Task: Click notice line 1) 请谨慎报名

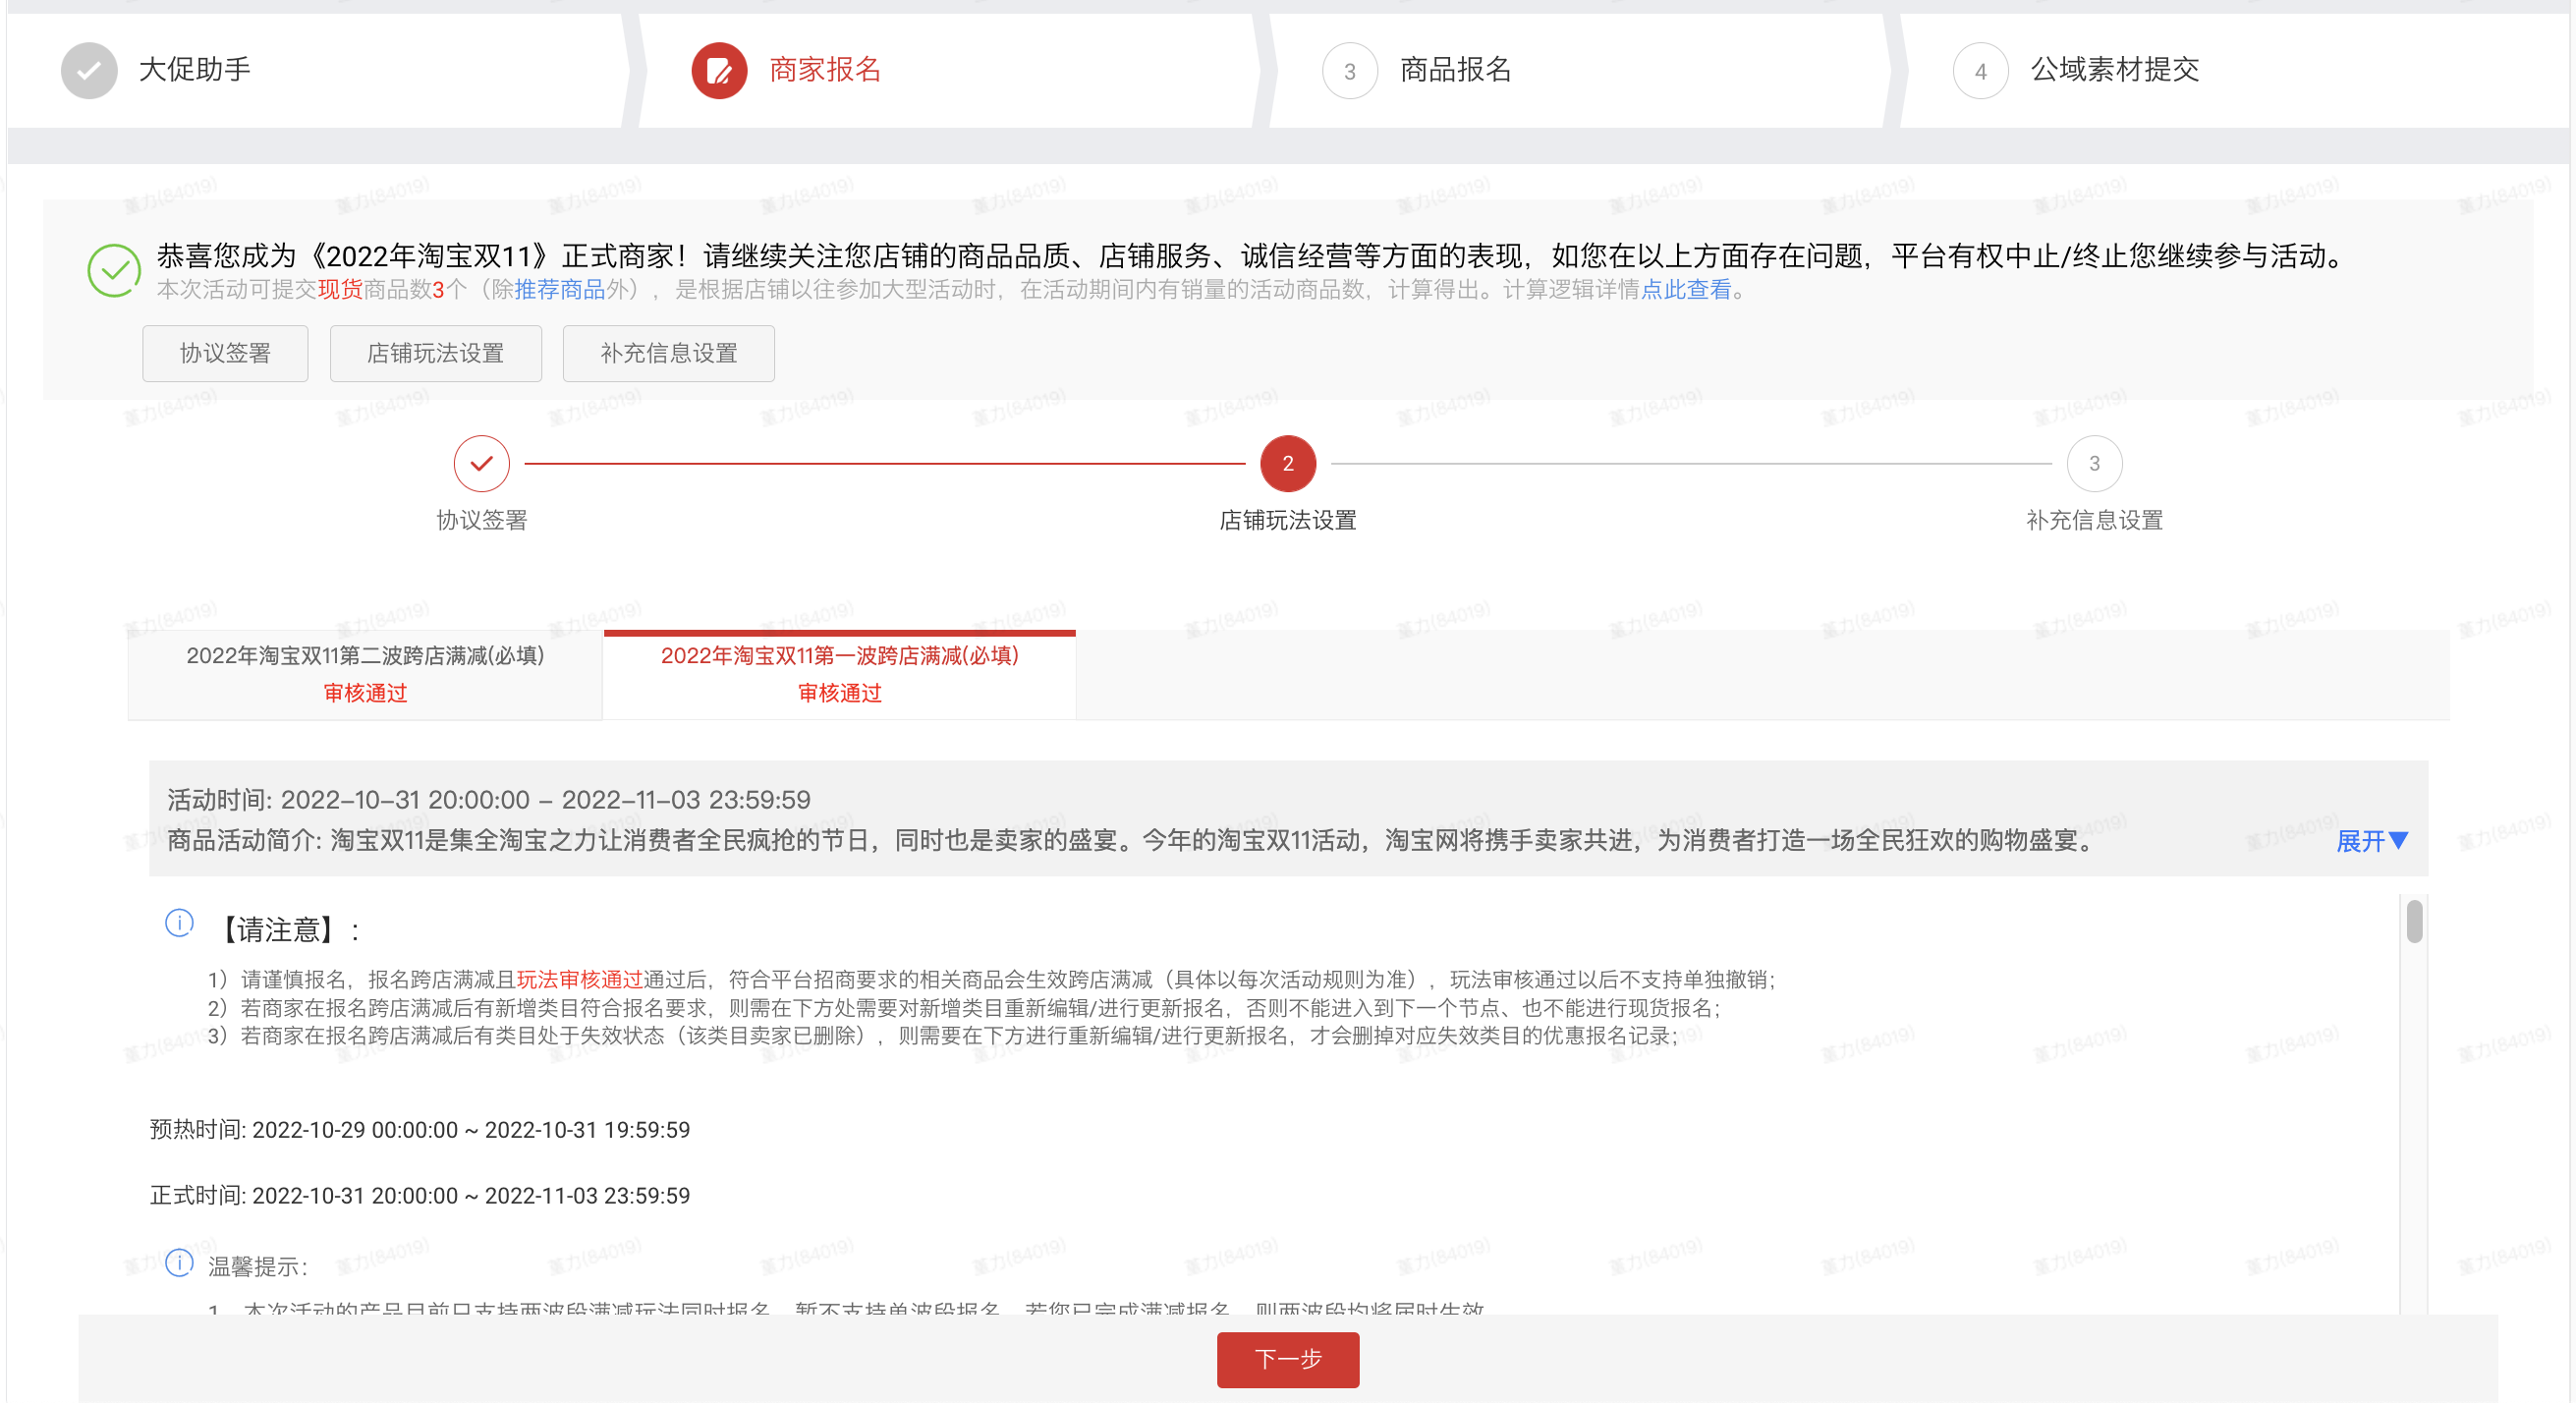Action: (992, 979)
